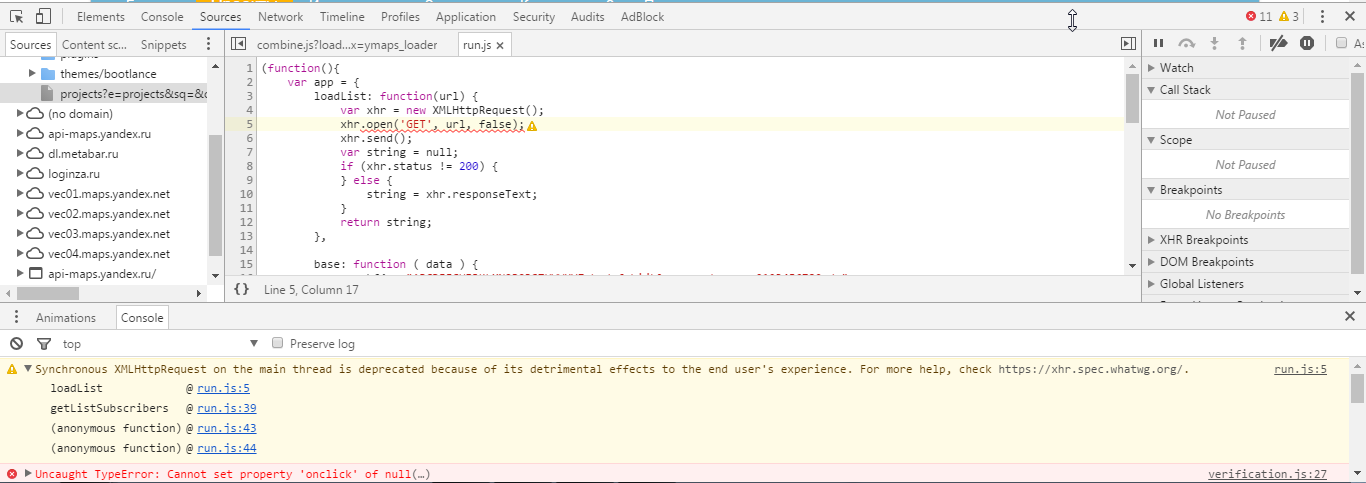The height and width of the screenshot is (483, 1366).
Task: Click the Step into function icon
Action: 1215,43
